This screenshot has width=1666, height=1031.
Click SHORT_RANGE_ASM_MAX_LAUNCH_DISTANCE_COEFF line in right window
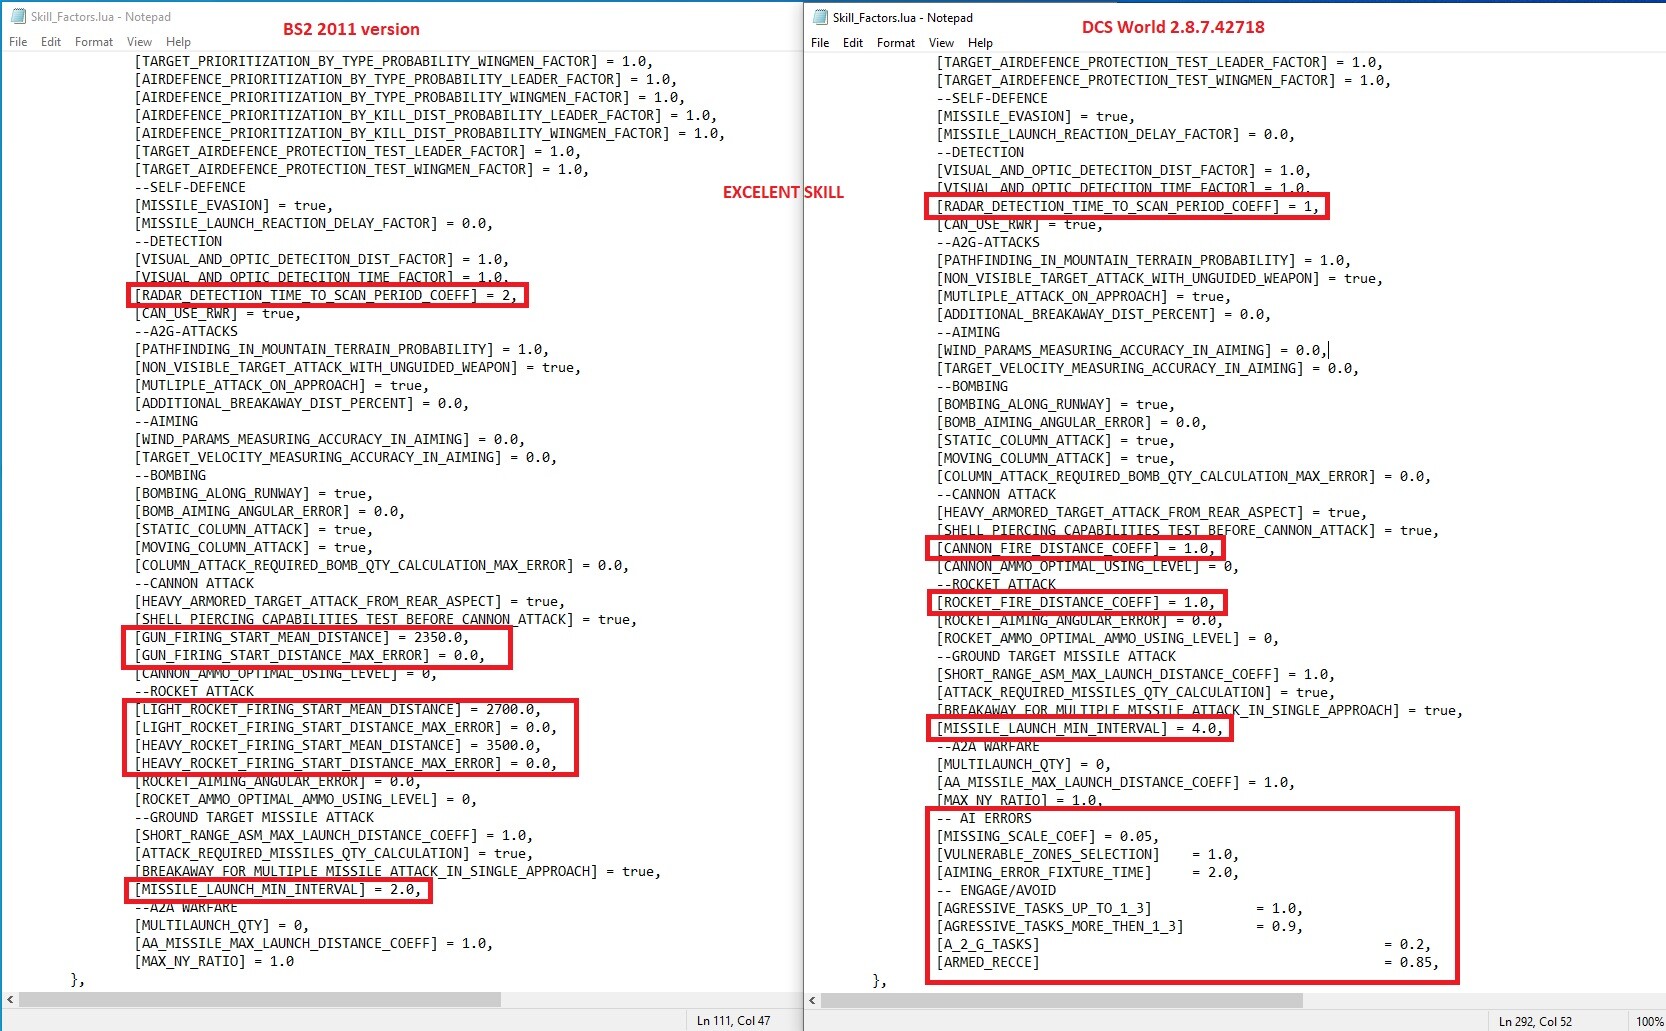click(1136, 674)
